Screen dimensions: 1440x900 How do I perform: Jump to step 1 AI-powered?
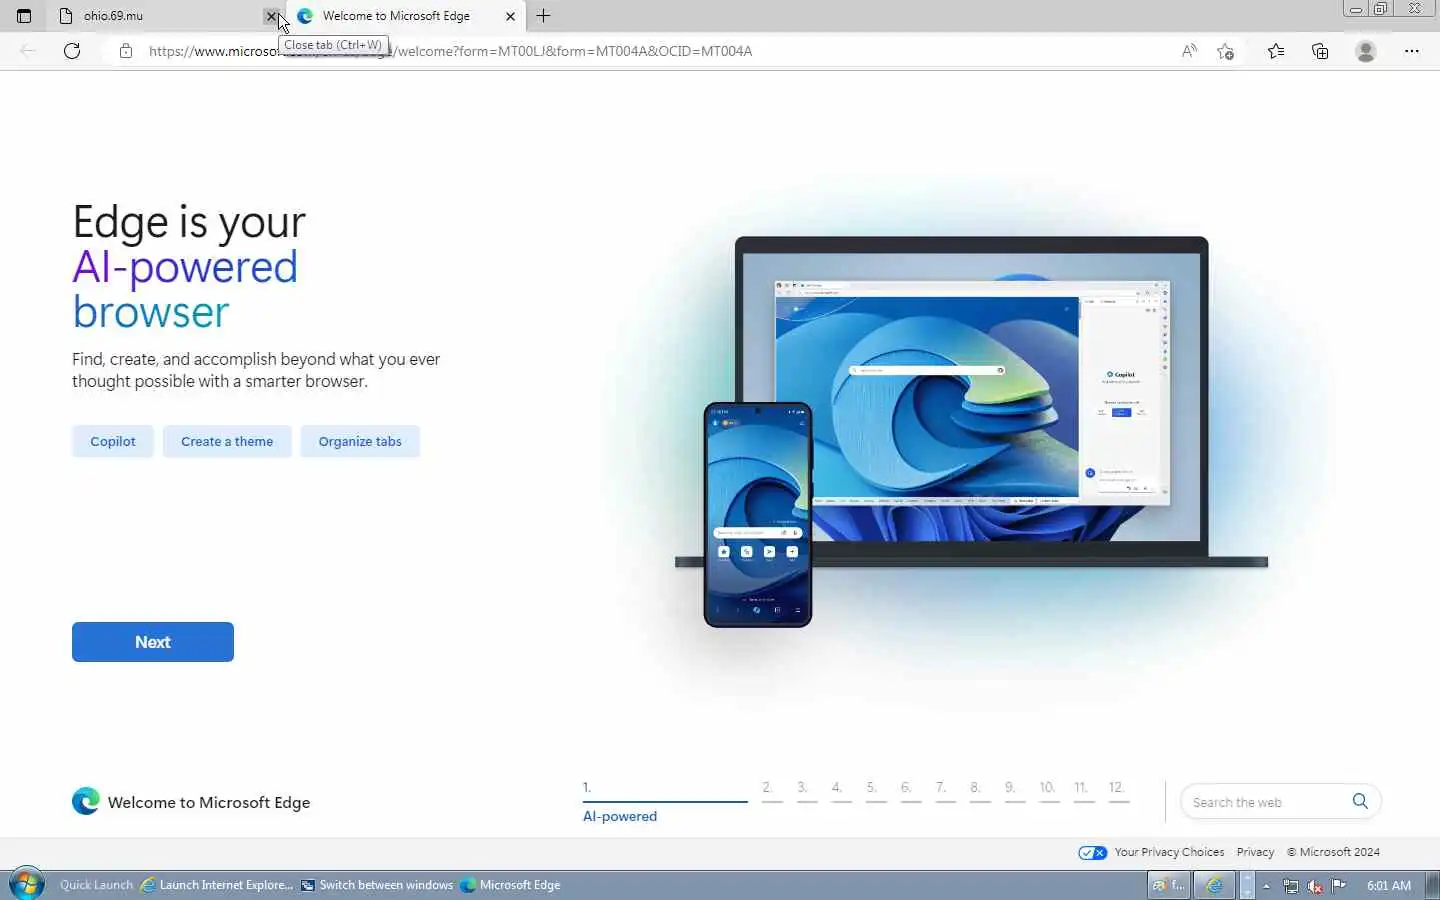[665, 802]
